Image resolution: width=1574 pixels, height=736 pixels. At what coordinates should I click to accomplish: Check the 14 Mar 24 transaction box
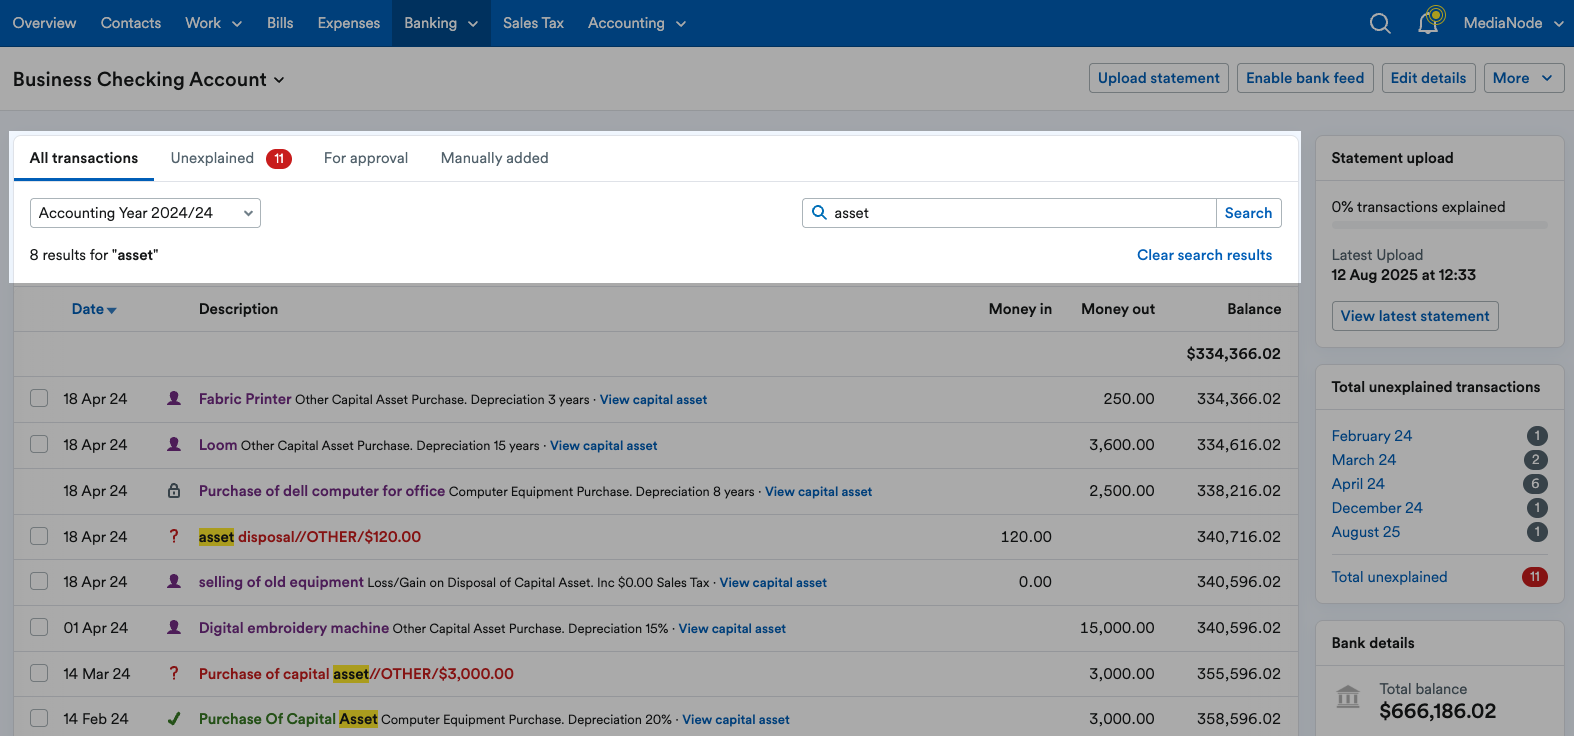(39, 673)
